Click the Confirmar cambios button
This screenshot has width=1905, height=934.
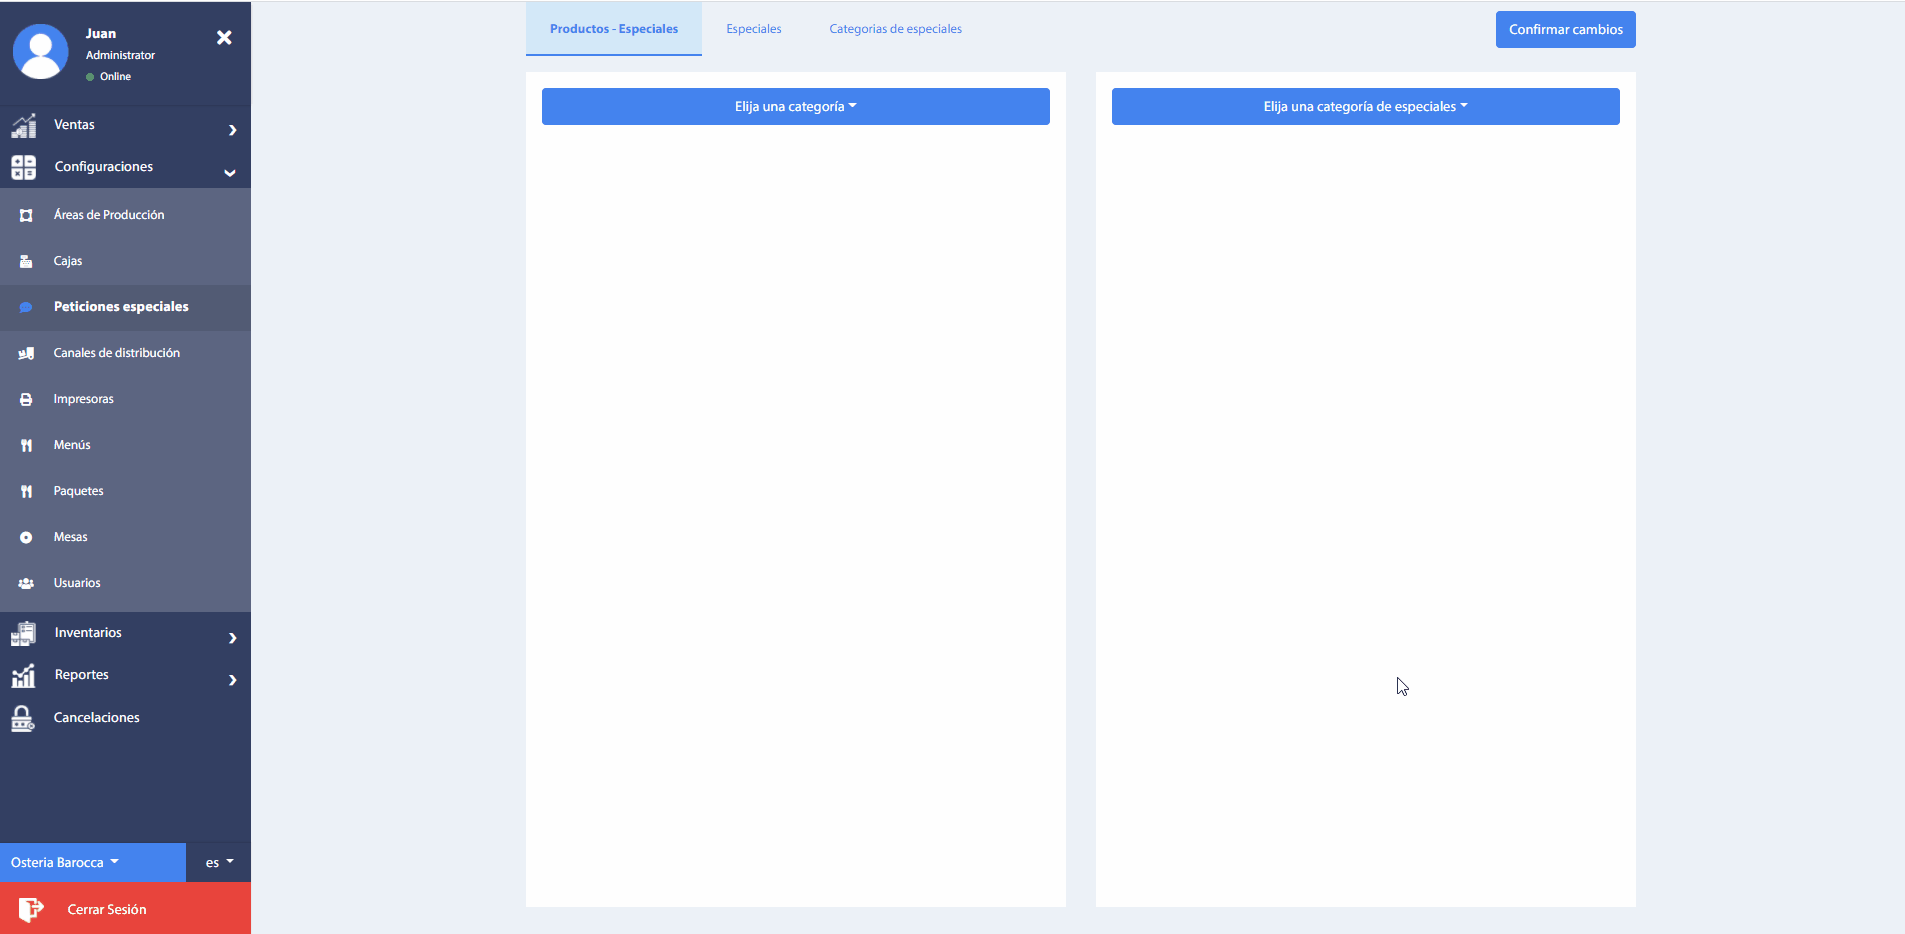[x=1565, y=30]
